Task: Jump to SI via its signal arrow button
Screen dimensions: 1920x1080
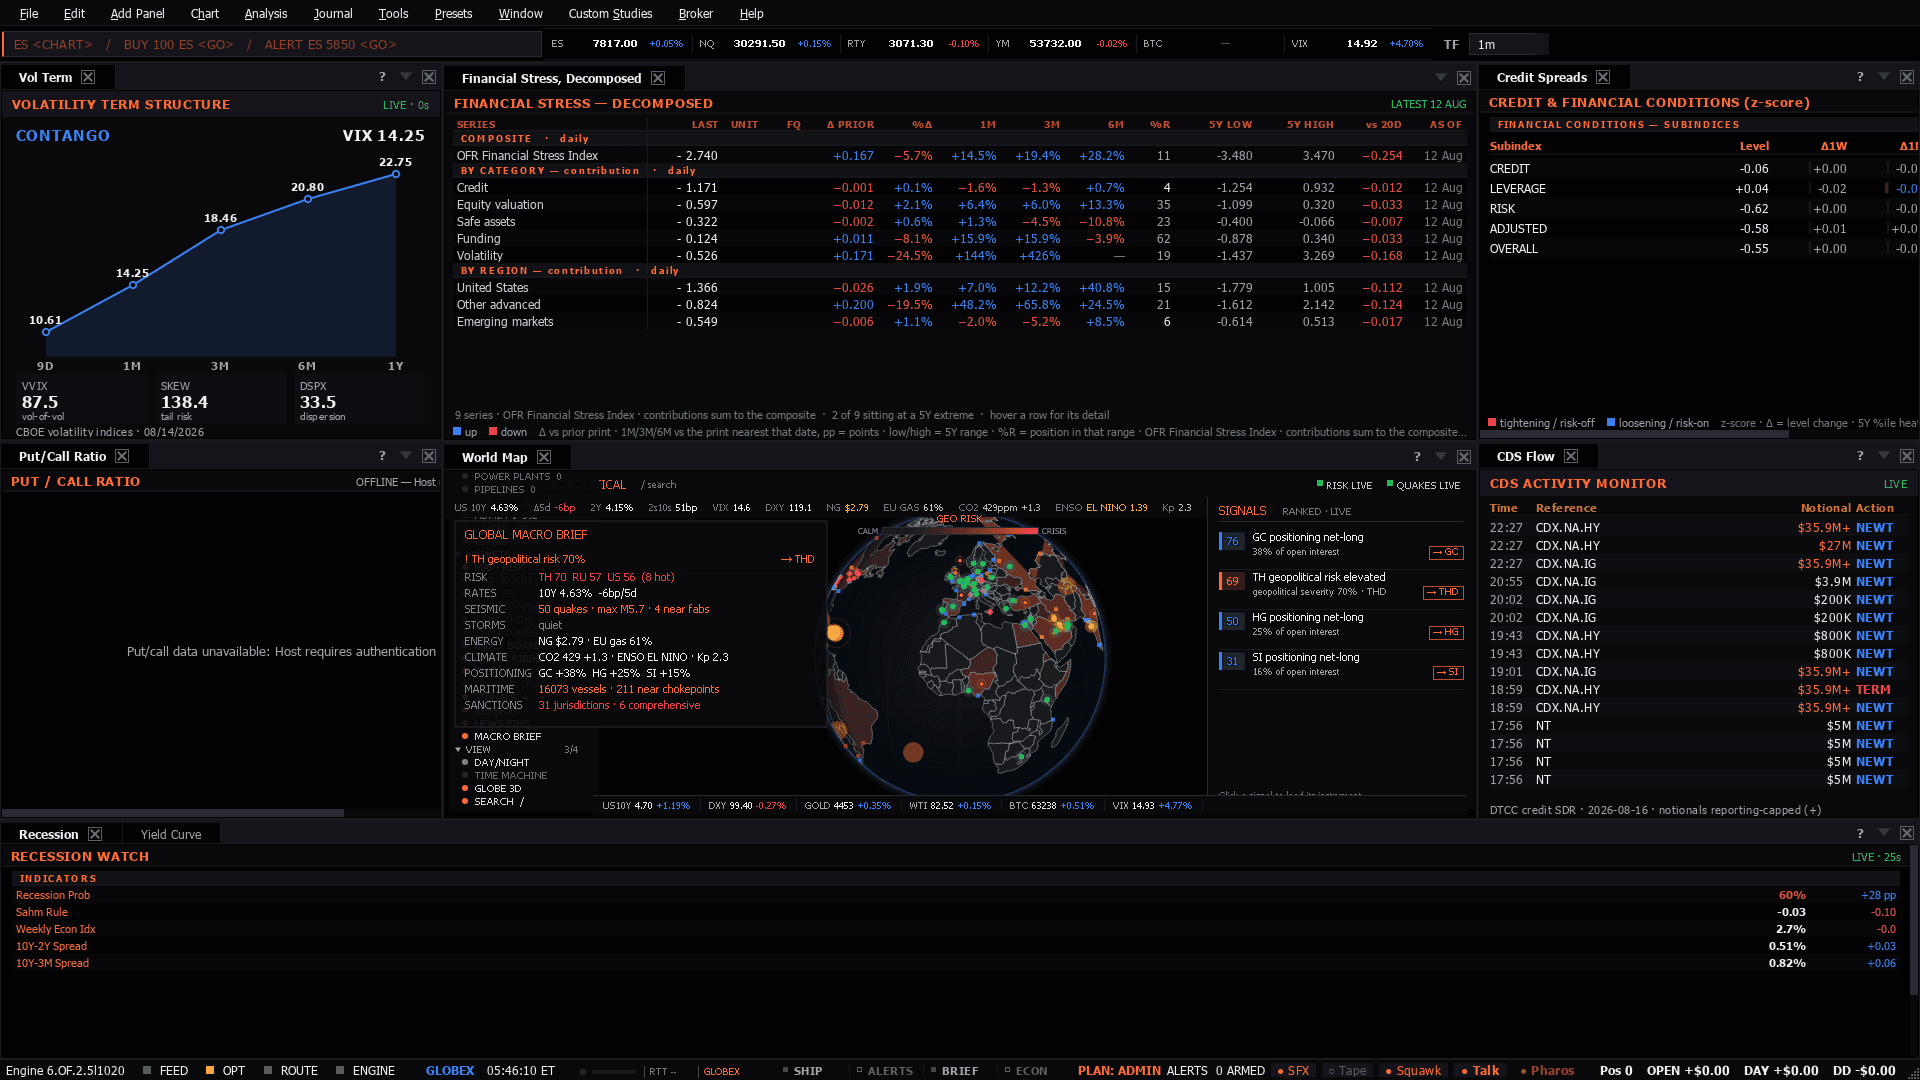Action: 1448,672
